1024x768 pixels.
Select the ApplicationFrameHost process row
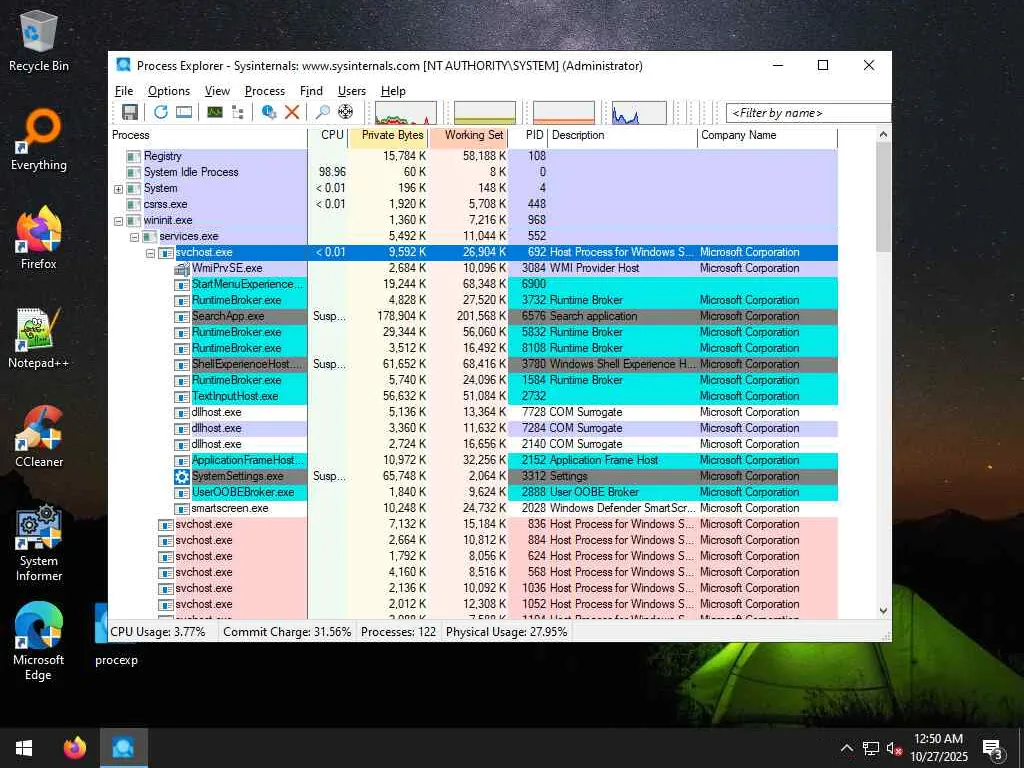(473, 460)
